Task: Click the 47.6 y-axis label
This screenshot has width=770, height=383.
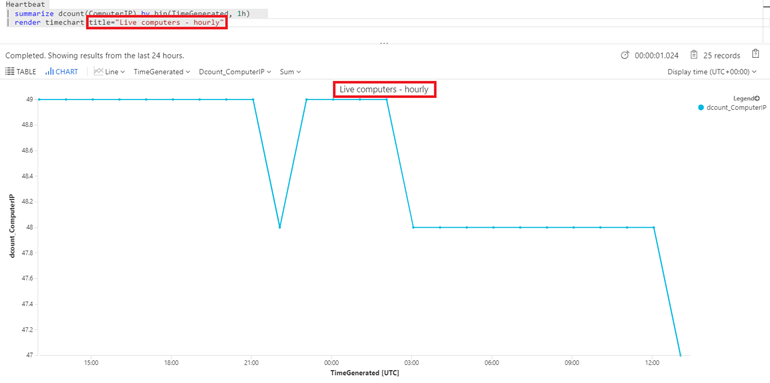Action: (28, 278)
